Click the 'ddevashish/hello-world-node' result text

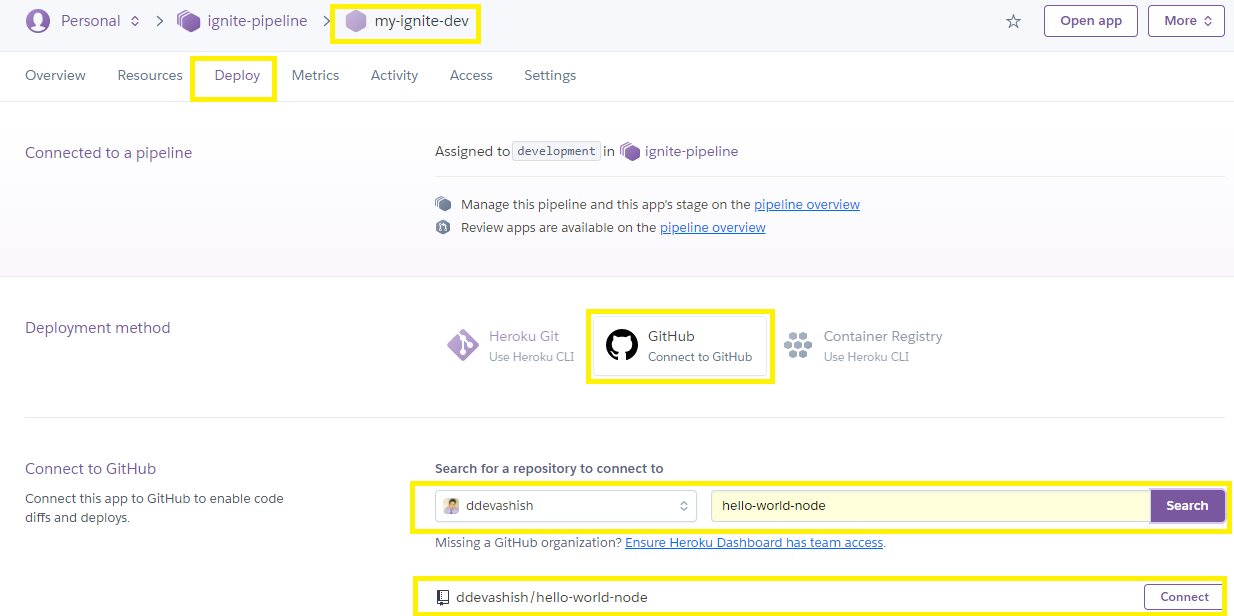click(552, 597)
